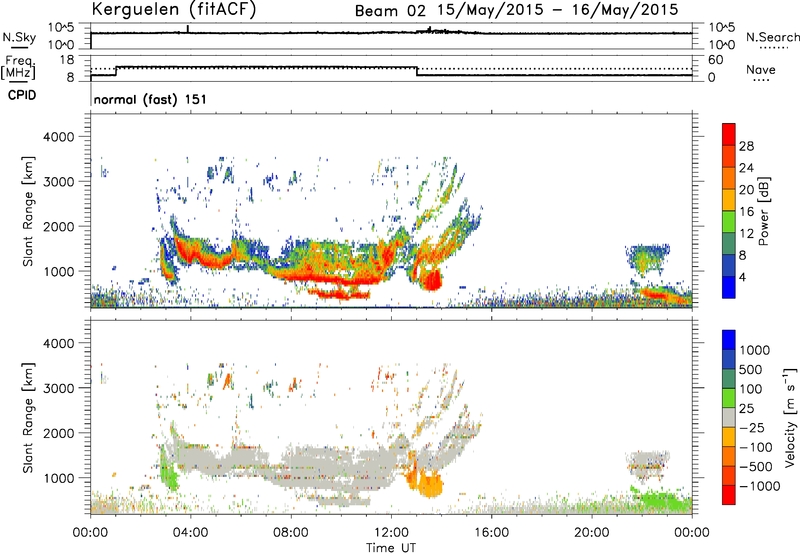Click the '16' tick on Power colorbar
This screenshot has width=800, height=554.
coord(746,211)
